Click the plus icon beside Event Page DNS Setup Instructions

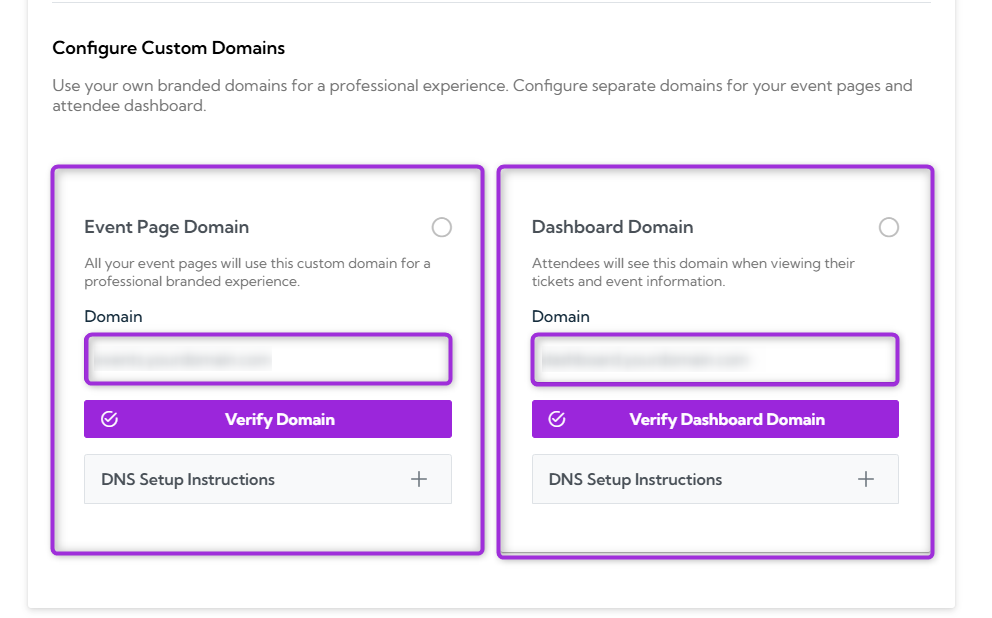(419, 479)
